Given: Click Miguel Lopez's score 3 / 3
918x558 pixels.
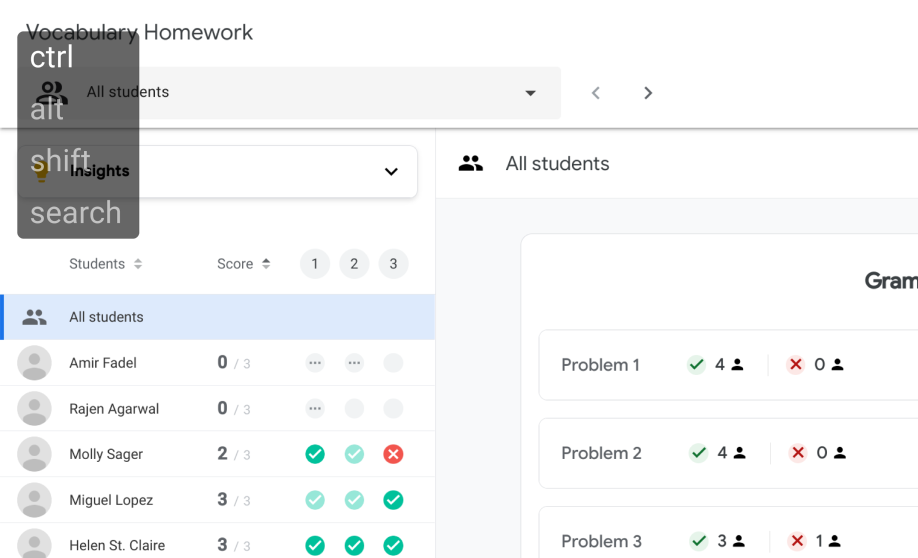Looking at the screenshot, I should click(234, 499).
